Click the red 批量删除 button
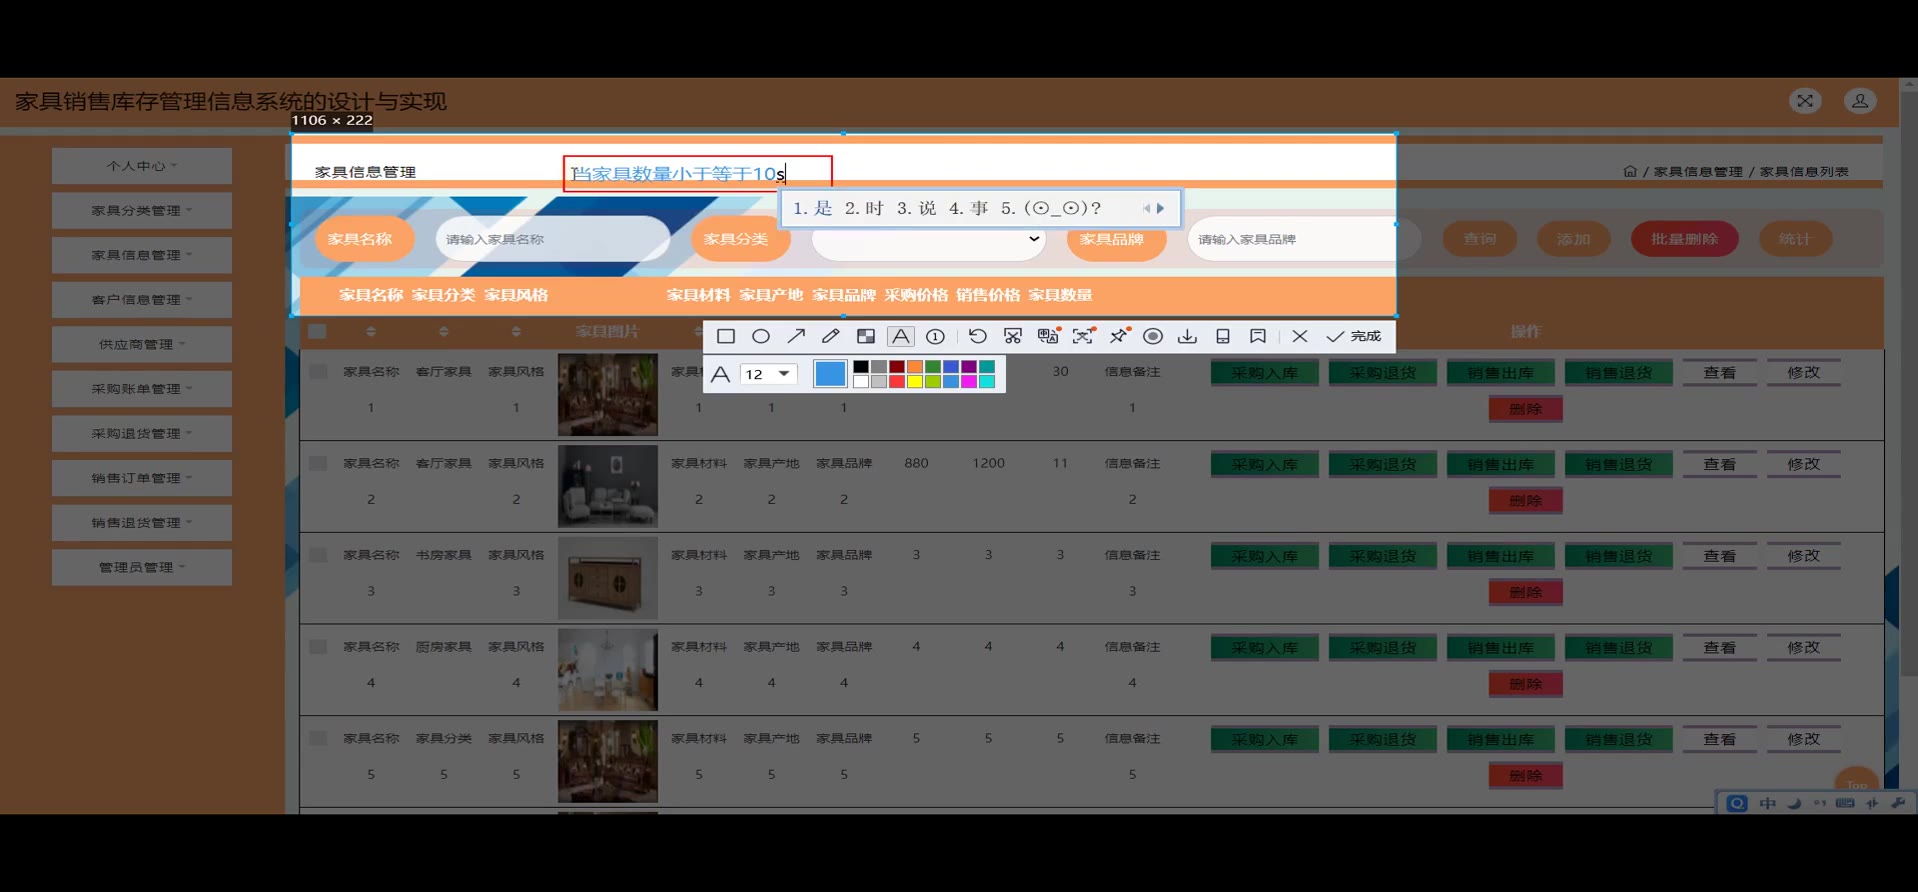This screenshot has height=892, width=1918. coord(1684,239)
